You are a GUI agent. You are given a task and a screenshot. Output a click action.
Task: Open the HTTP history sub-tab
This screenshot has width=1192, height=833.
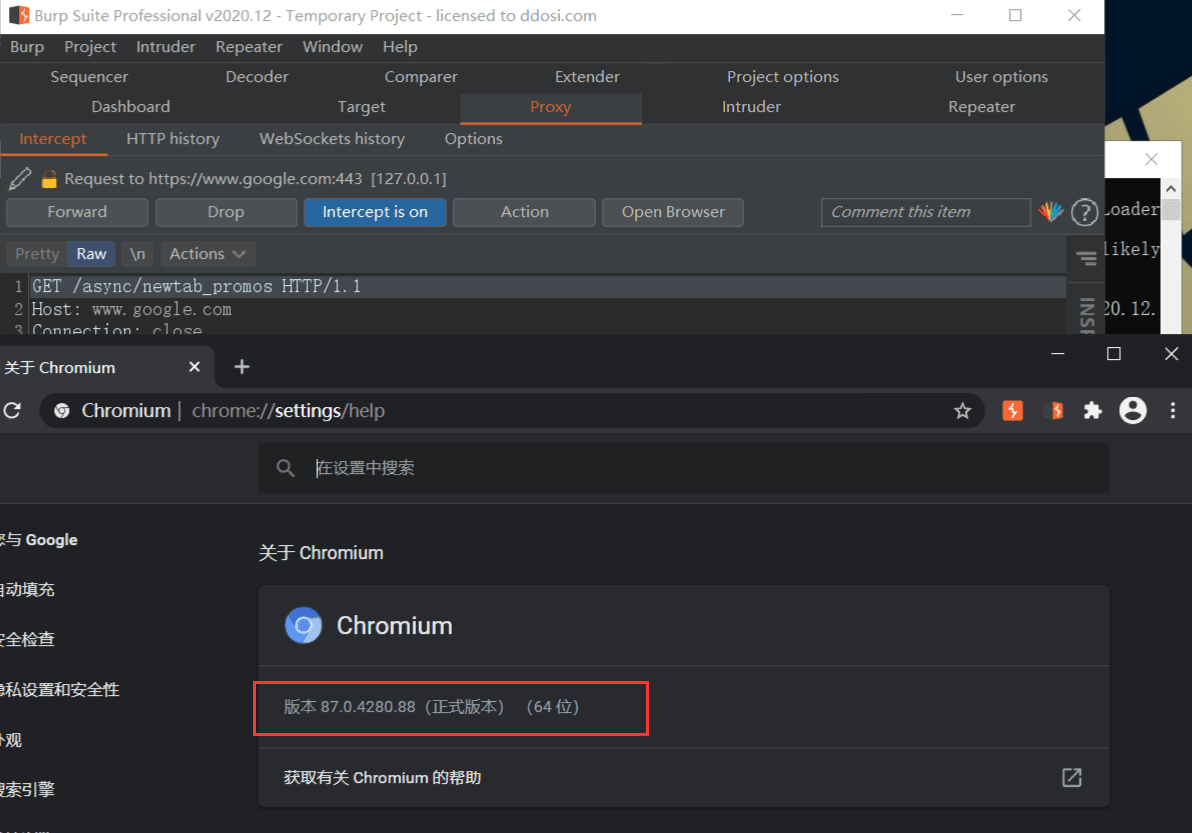point(173,139)
